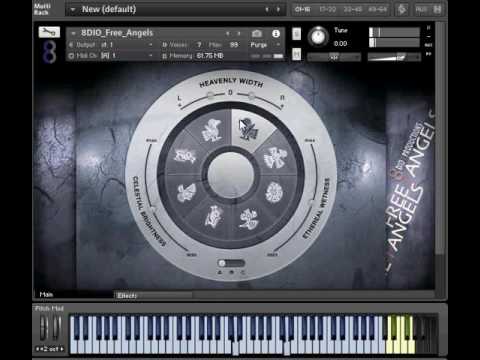Click first small icon beneath the wheel switch
This screenshot has width=480, height=360.
point(220,272)
